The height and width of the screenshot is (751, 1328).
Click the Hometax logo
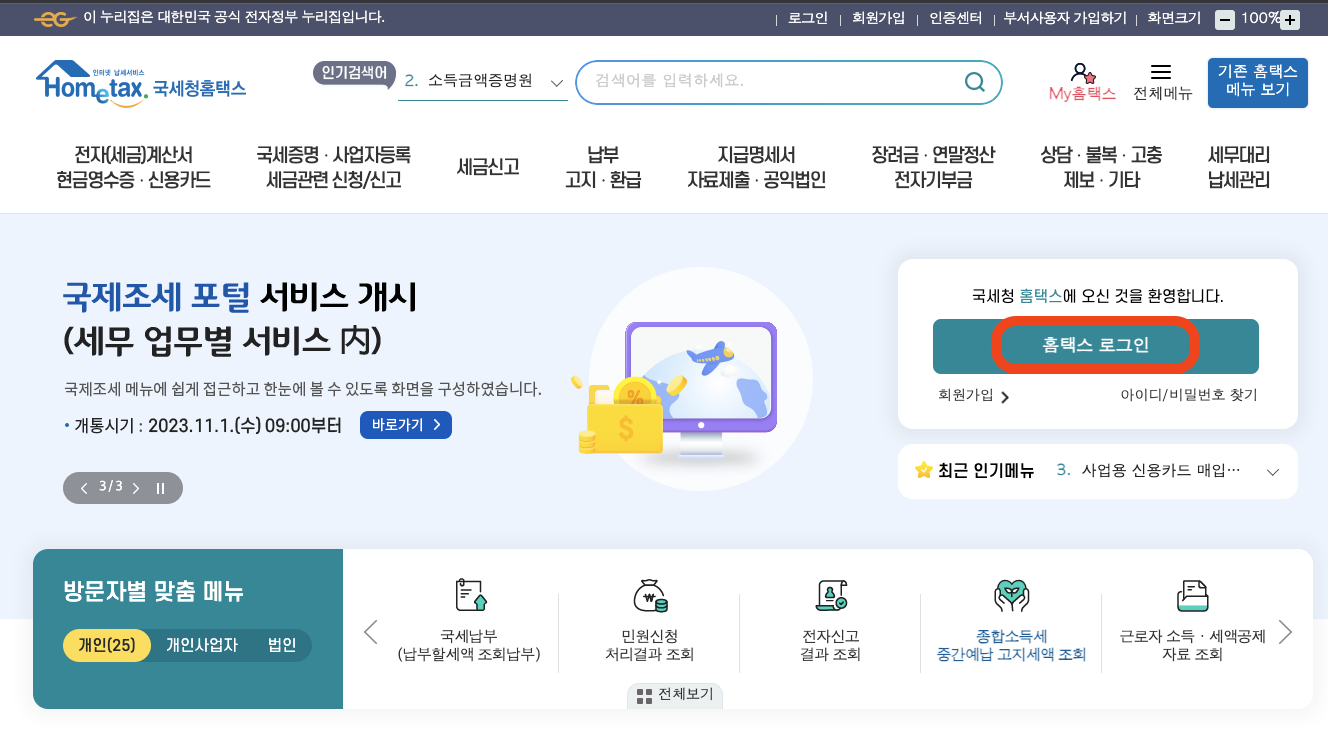[140, 82]
